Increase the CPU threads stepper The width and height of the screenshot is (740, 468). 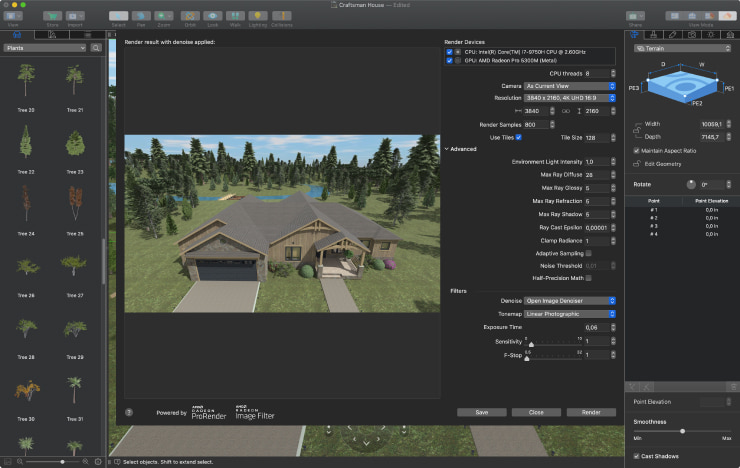pyautogui.click(x=613, y=72)
